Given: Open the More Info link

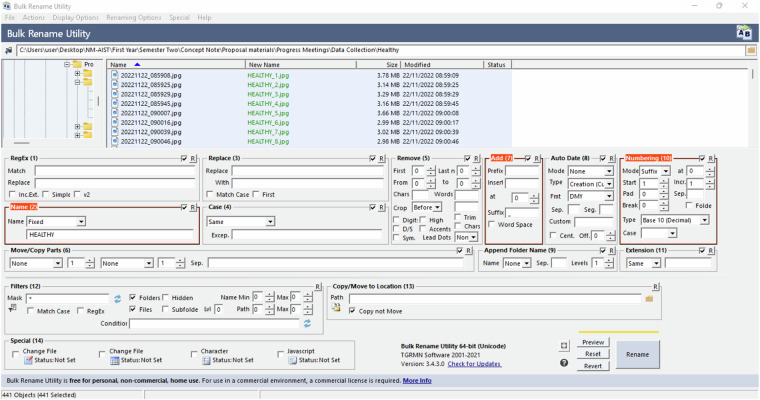Looking at the screenshot, I should 417,381.
